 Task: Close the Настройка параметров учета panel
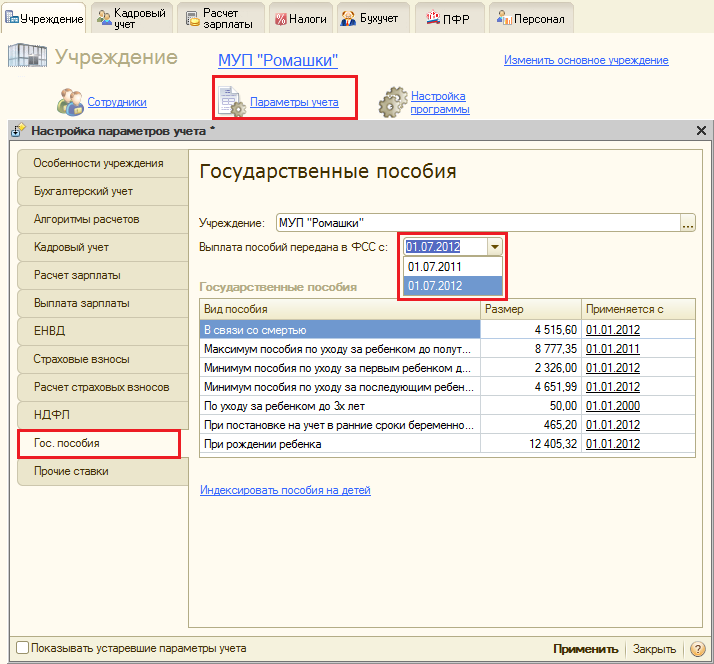pos(701,131)
